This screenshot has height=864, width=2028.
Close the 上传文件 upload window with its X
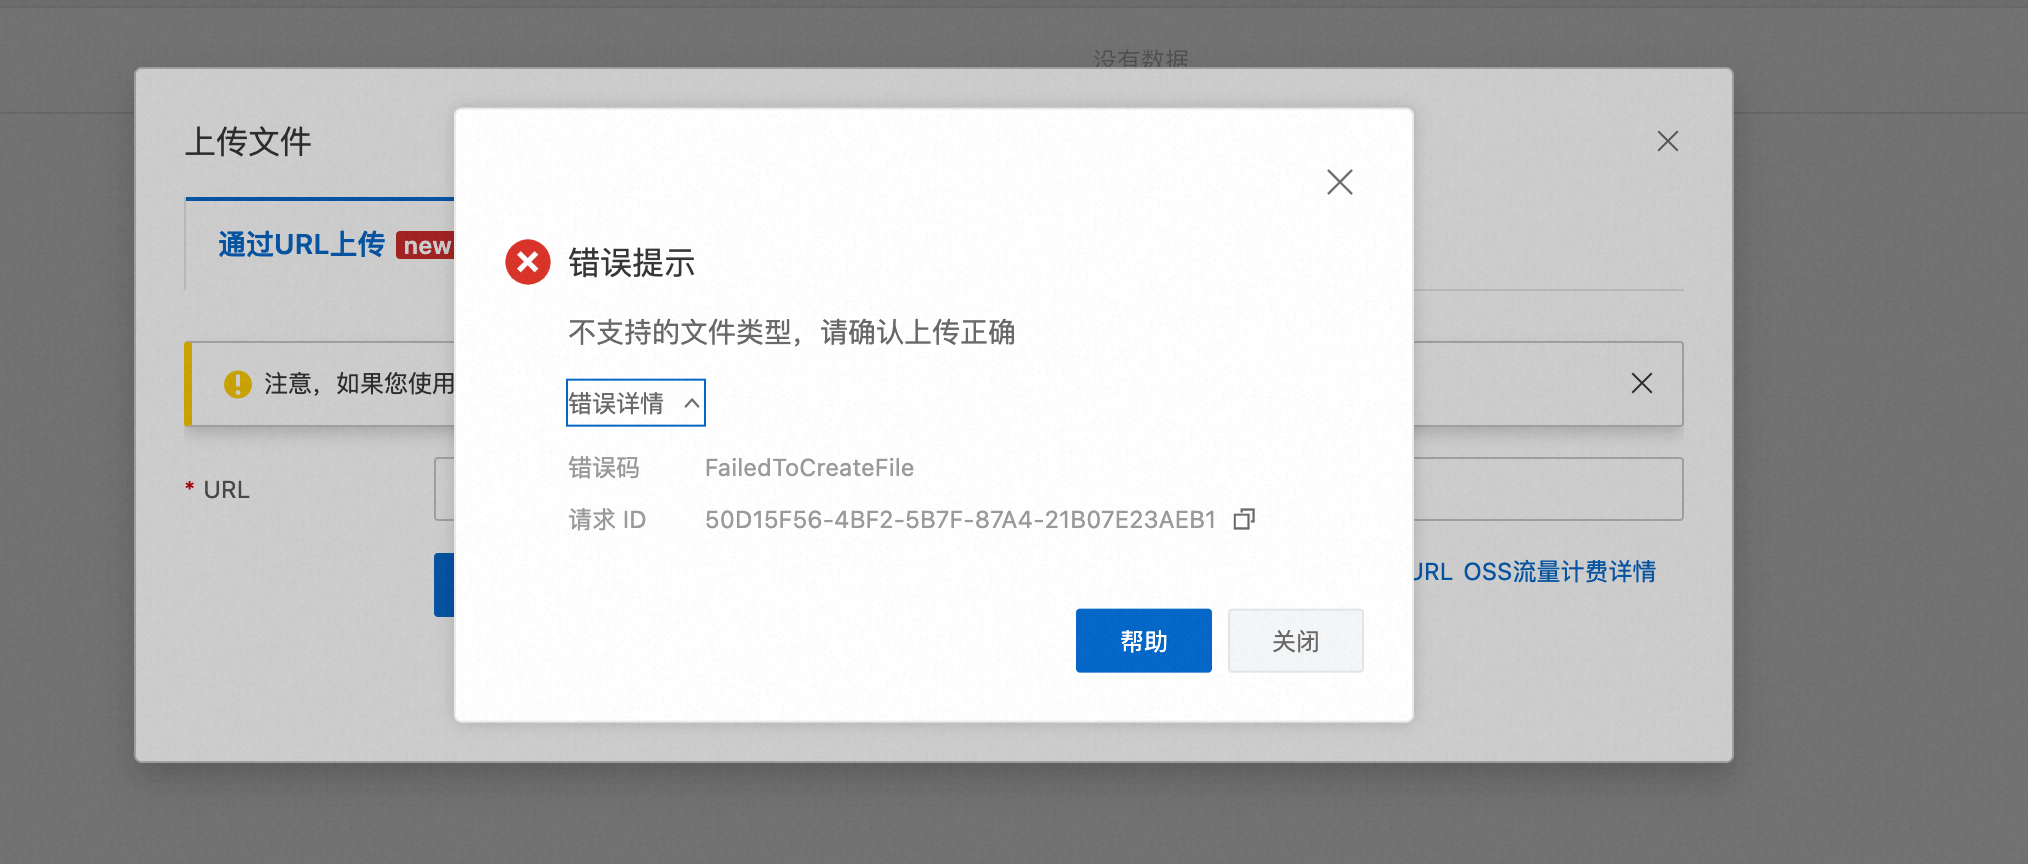1667,141
